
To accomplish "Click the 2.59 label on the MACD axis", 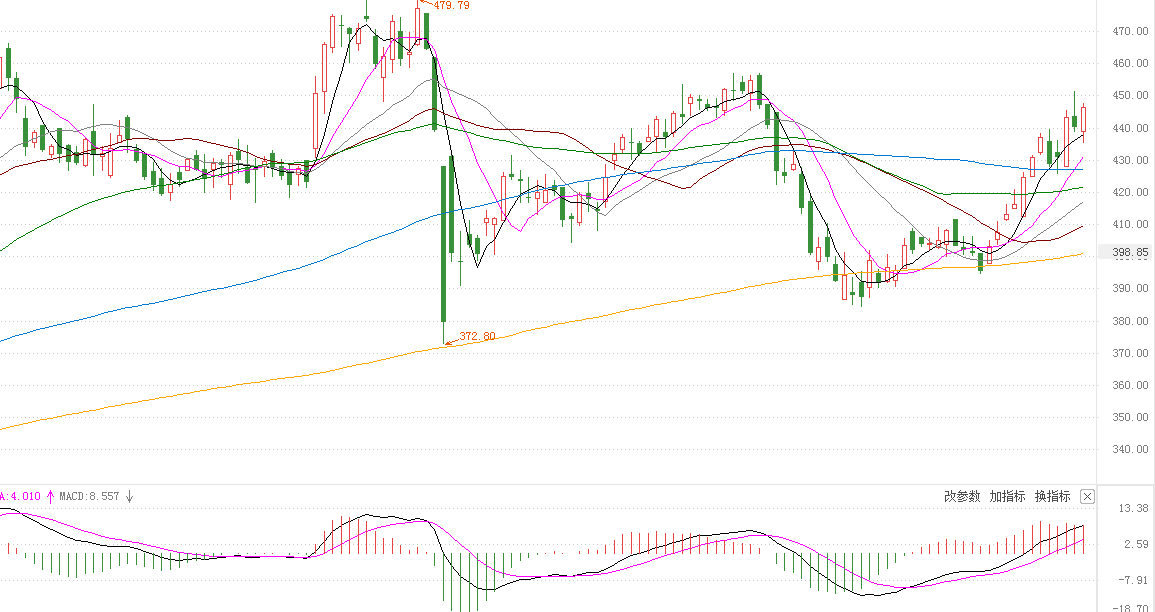I will point(1134,544).
